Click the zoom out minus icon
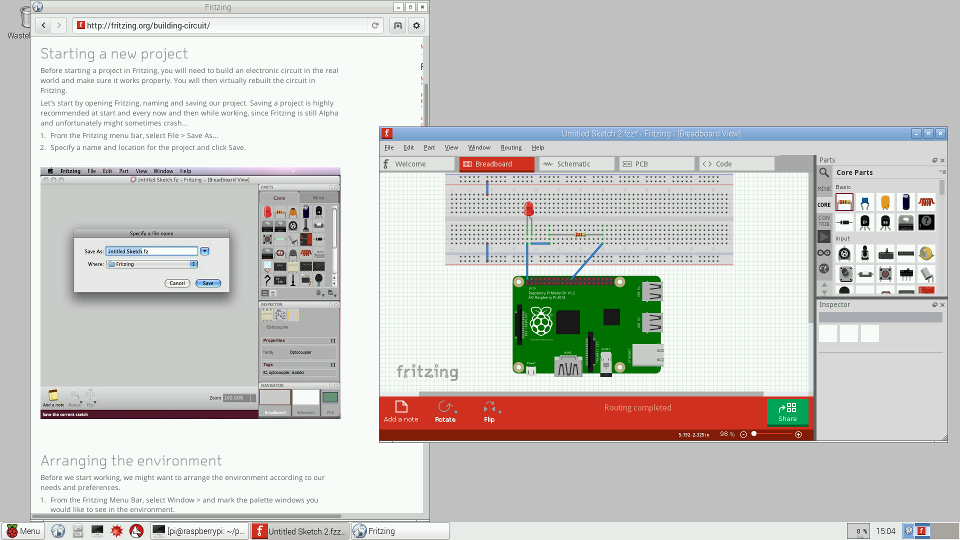The height and width of the screenshot is (540, 960). (743, 435)
